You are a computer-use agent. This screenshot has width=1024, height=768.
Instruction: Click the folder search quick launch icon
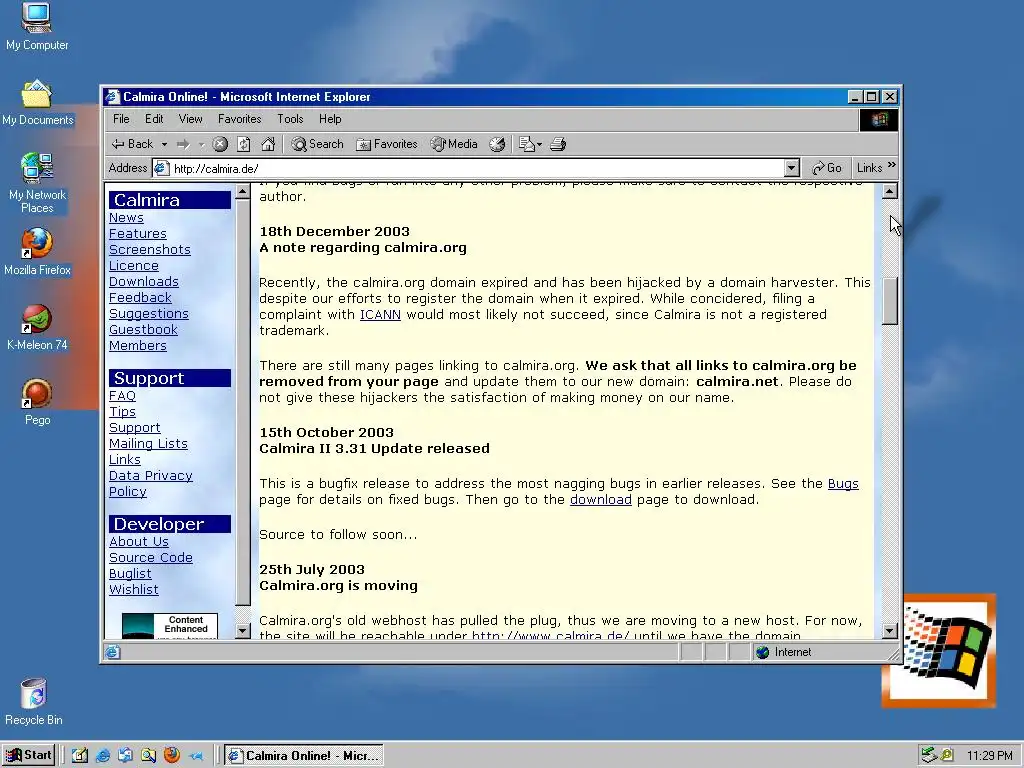click(x=148, y=756)
